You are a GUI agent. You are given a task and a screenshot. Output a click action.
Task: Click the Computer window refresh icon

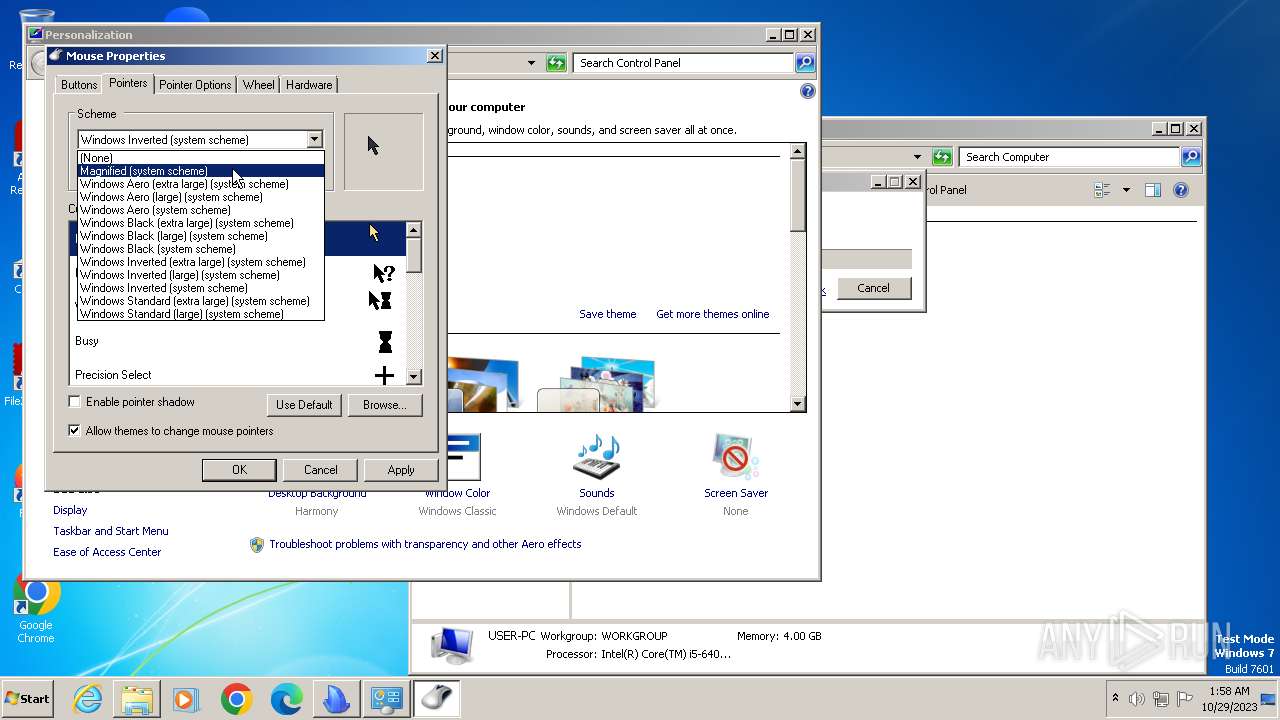942,157
